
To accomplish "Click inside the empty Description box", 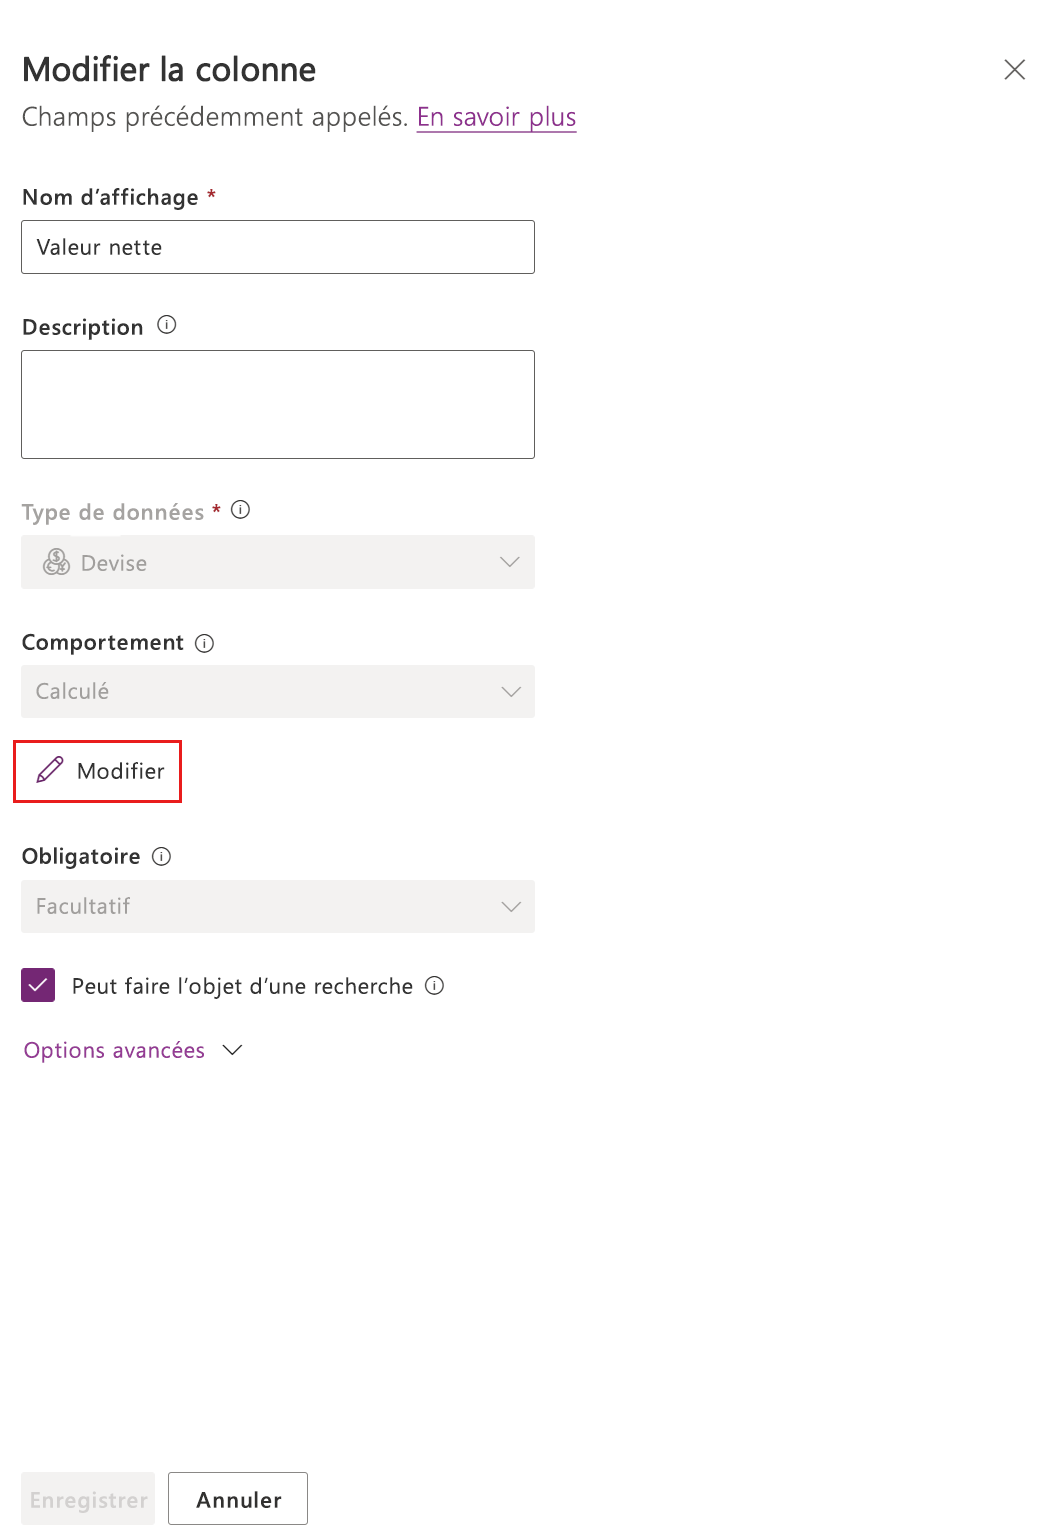I will pos(277,404).
